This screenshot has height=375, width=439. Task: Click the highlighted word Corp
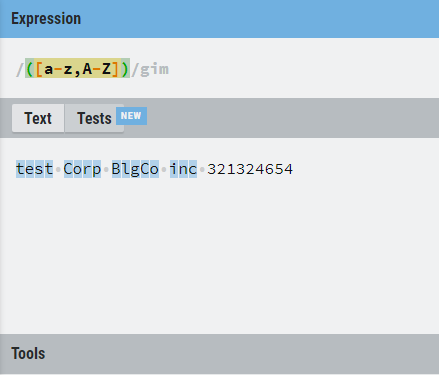pyautogui.click(x=82, y=169)
